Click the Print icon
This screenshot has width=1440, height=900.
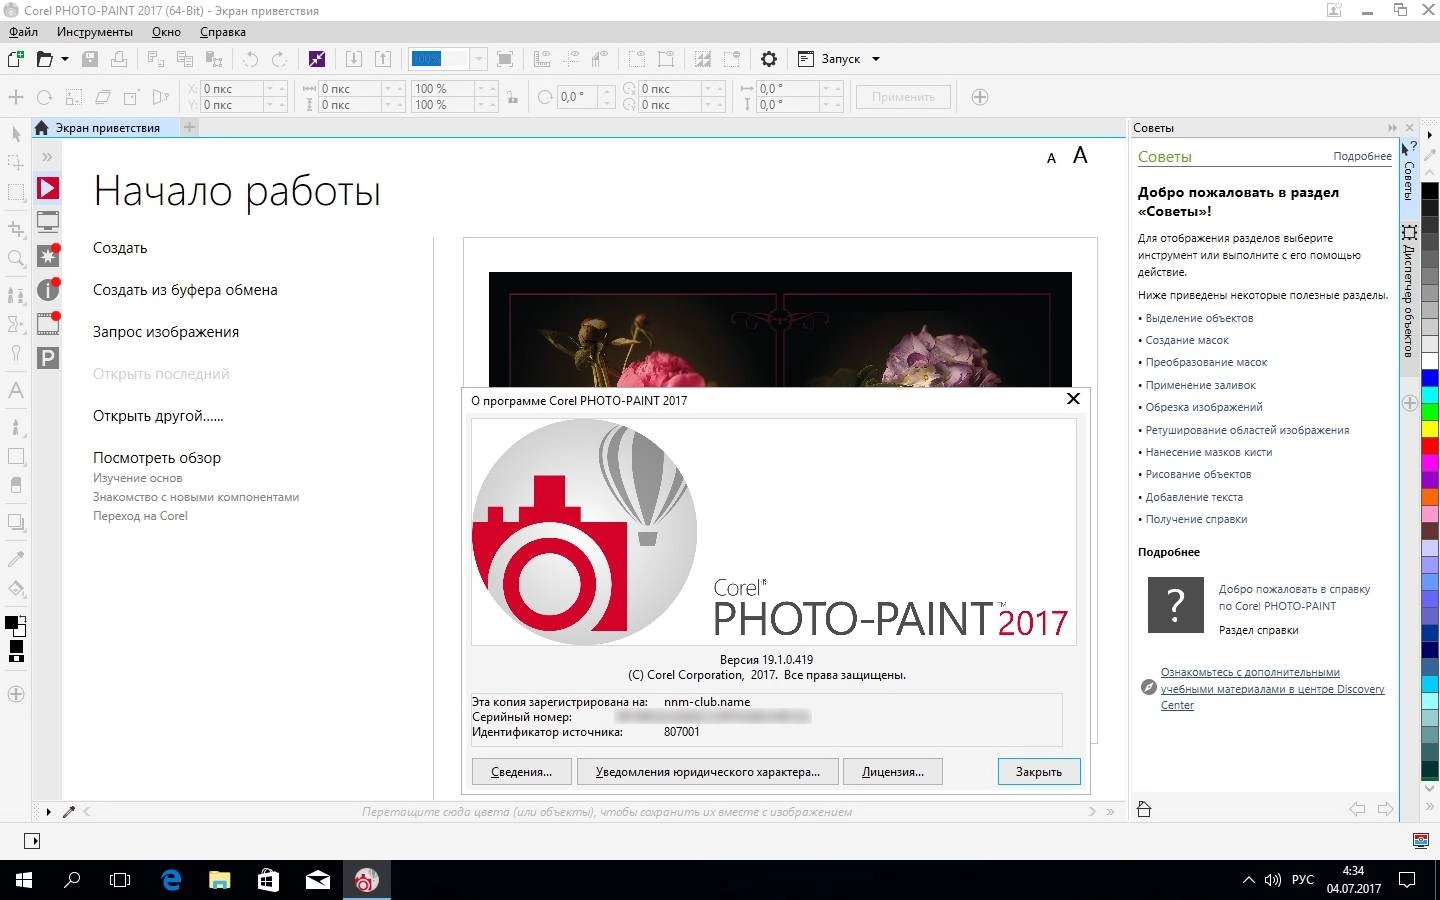119,59
